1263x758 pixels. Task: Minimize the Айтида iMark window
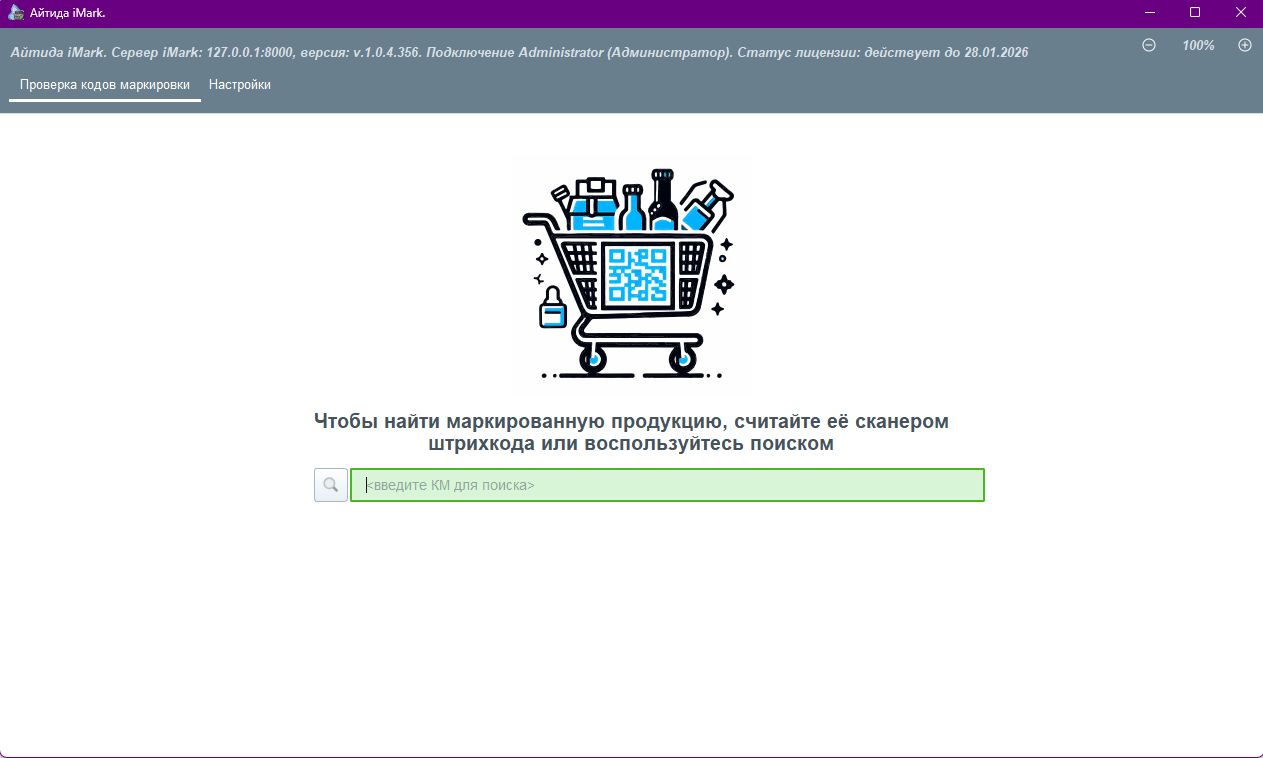(x=1149, y=13)
